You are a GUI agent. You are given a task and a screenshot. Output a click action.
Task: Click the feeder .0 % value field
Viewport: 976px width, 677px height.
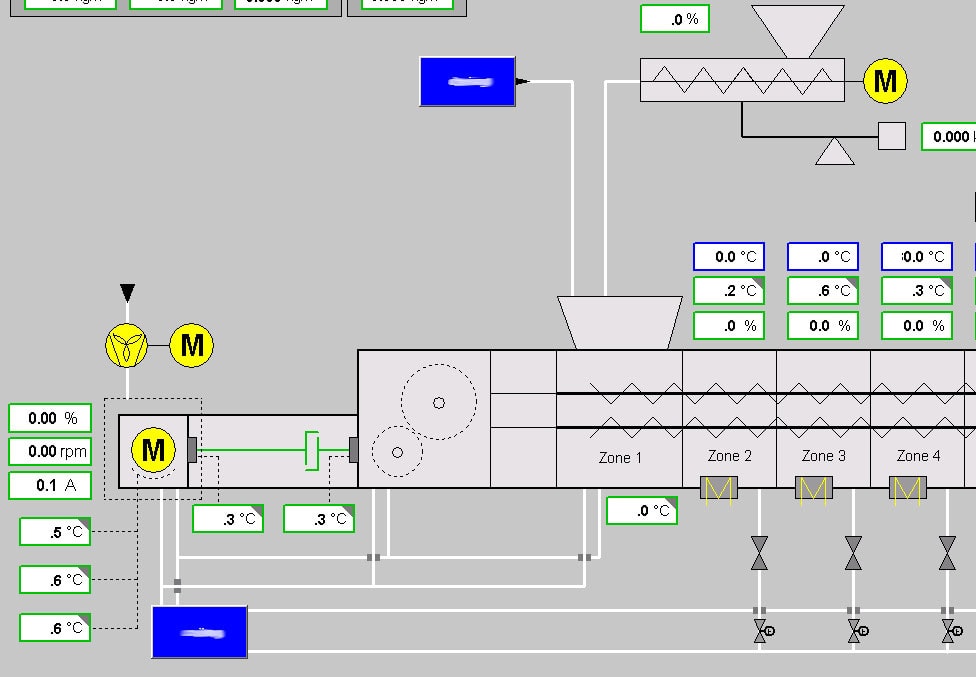tap(675, 19)
